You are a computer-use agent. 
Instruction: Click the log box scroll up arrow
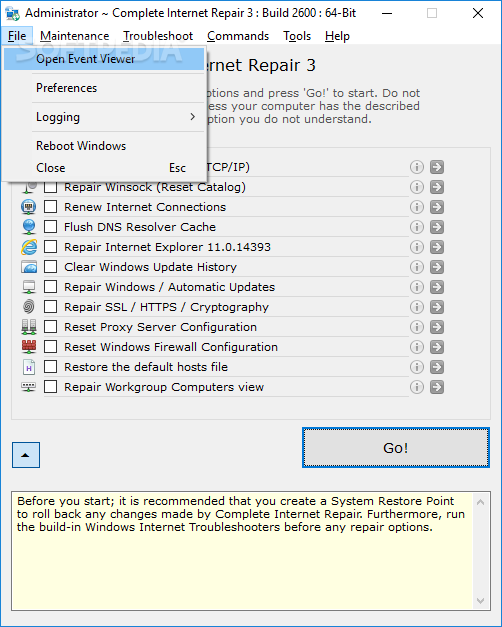(480, 502)
